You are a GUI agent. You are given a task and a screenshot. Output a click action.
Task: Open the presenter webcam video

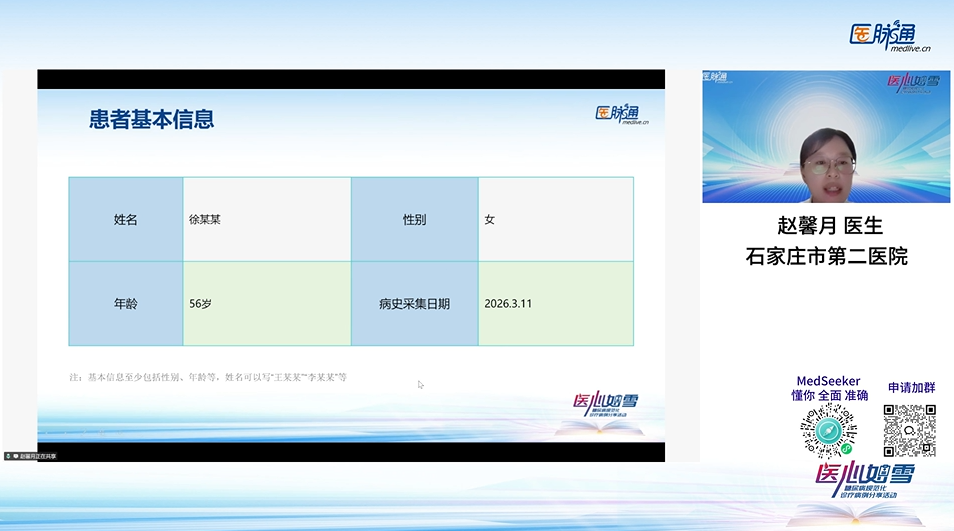coord(826,136)
